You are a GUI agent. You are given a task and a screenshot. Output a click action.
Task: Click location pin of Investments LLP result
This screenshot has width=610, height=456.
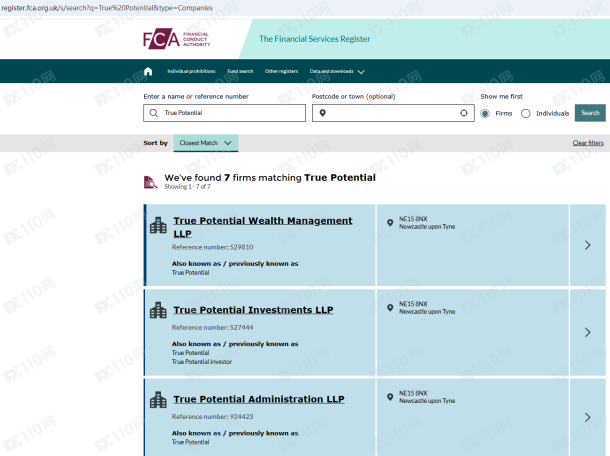tap(390, 308)
